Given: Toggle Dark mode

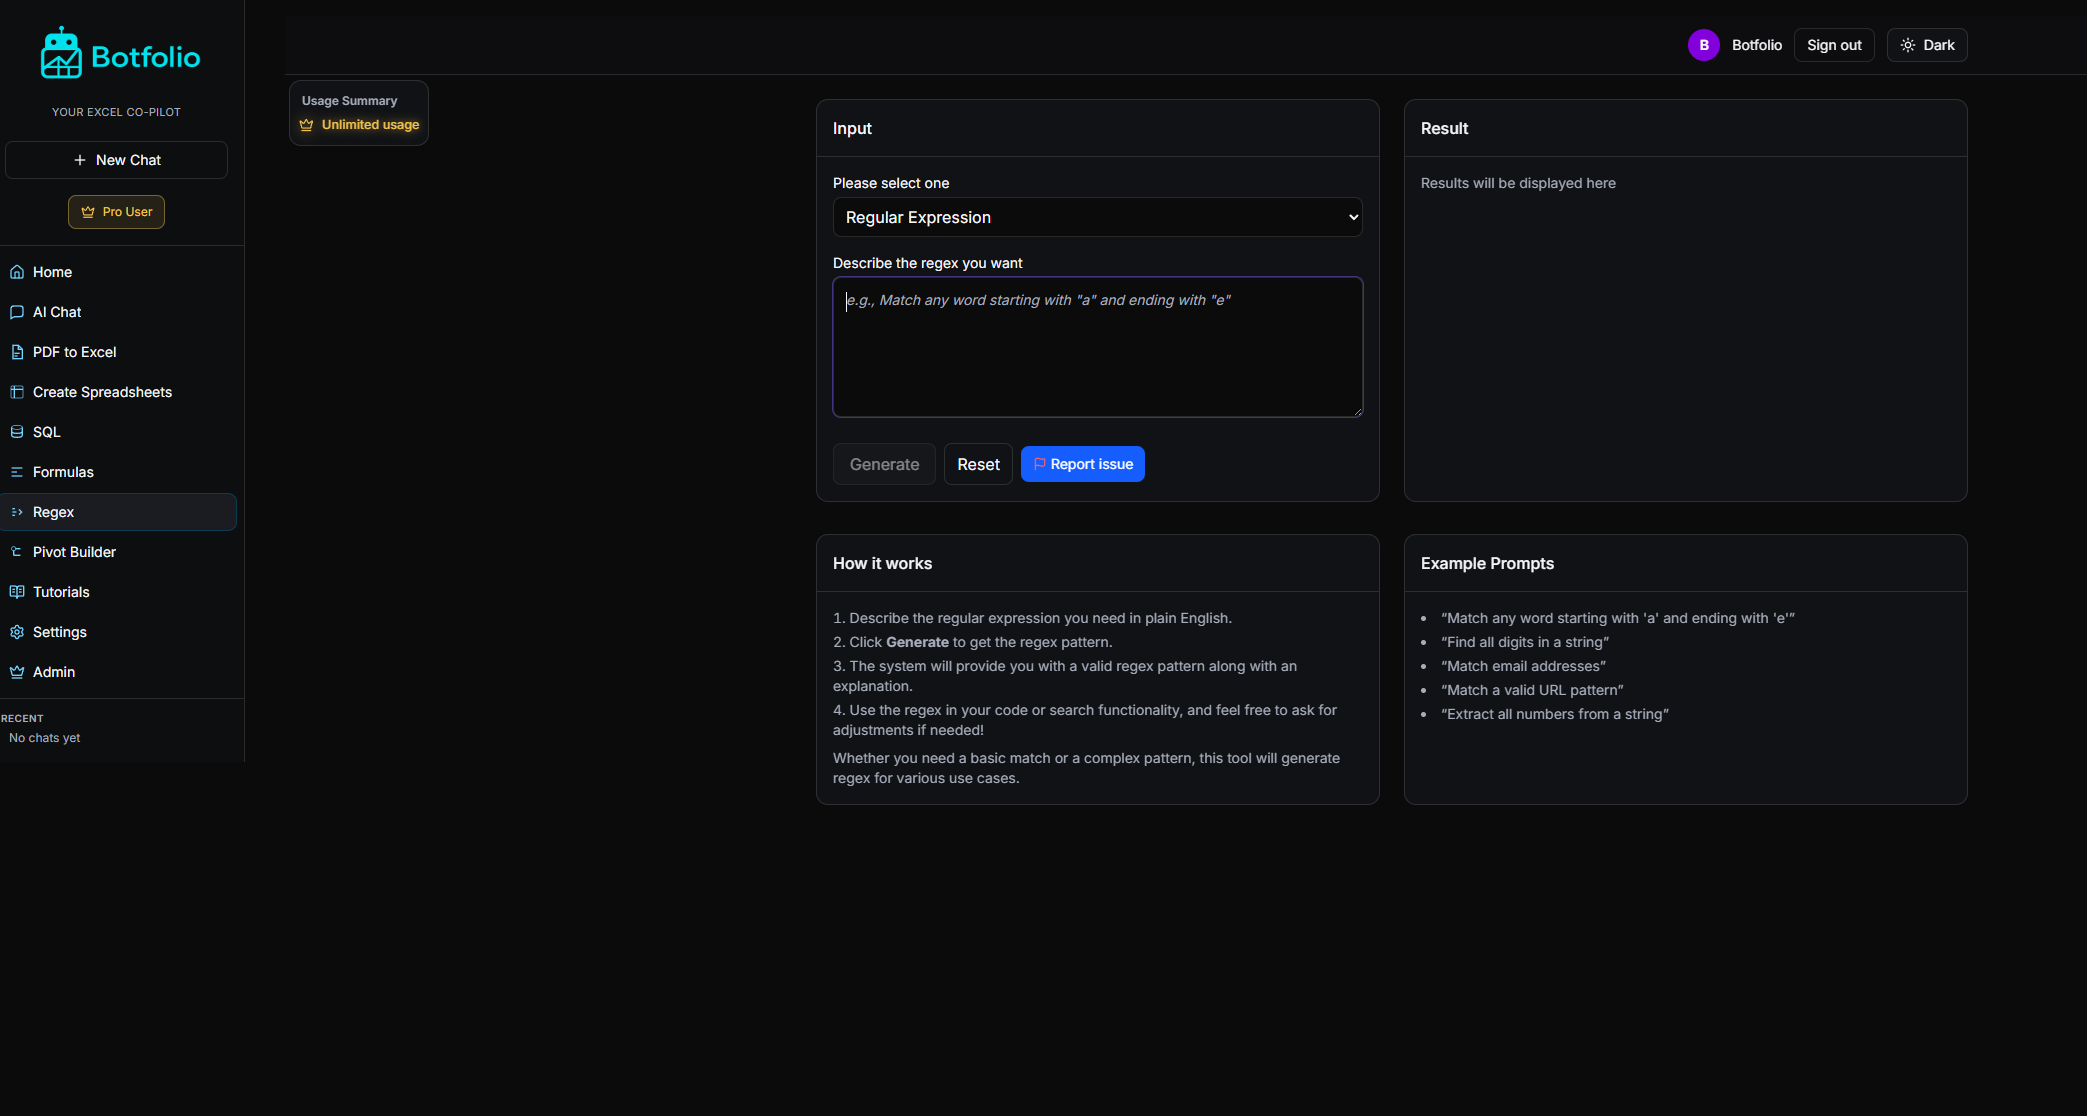Looking at the screenshot, I should (1926, 44).
